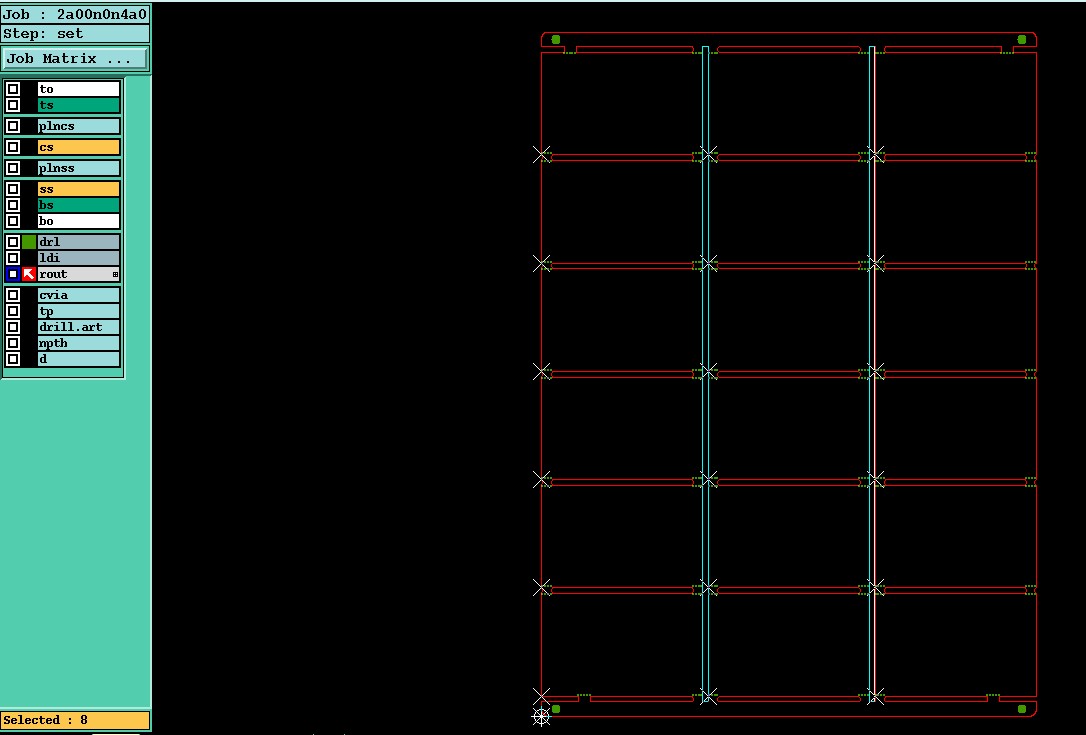The height and width of the screenshot is (735, 1086).
Task: Check the bs layer box
Action: point(13,205)
